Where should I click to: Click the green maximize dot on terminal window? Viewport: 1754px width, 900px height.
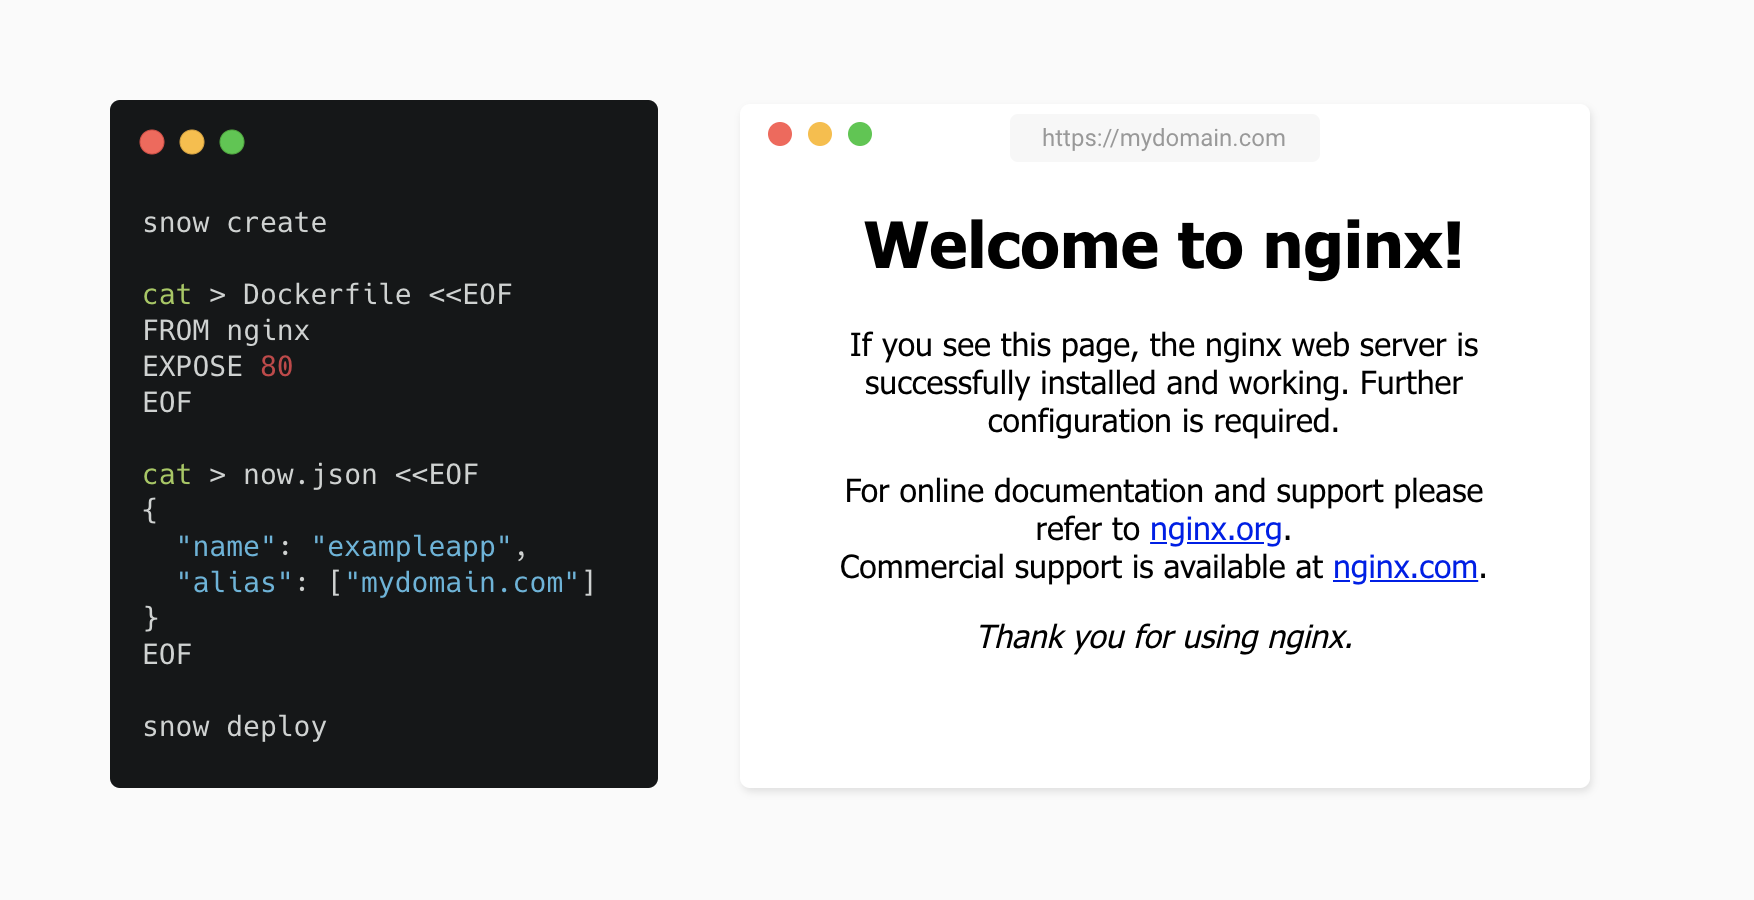coord(232,142)
